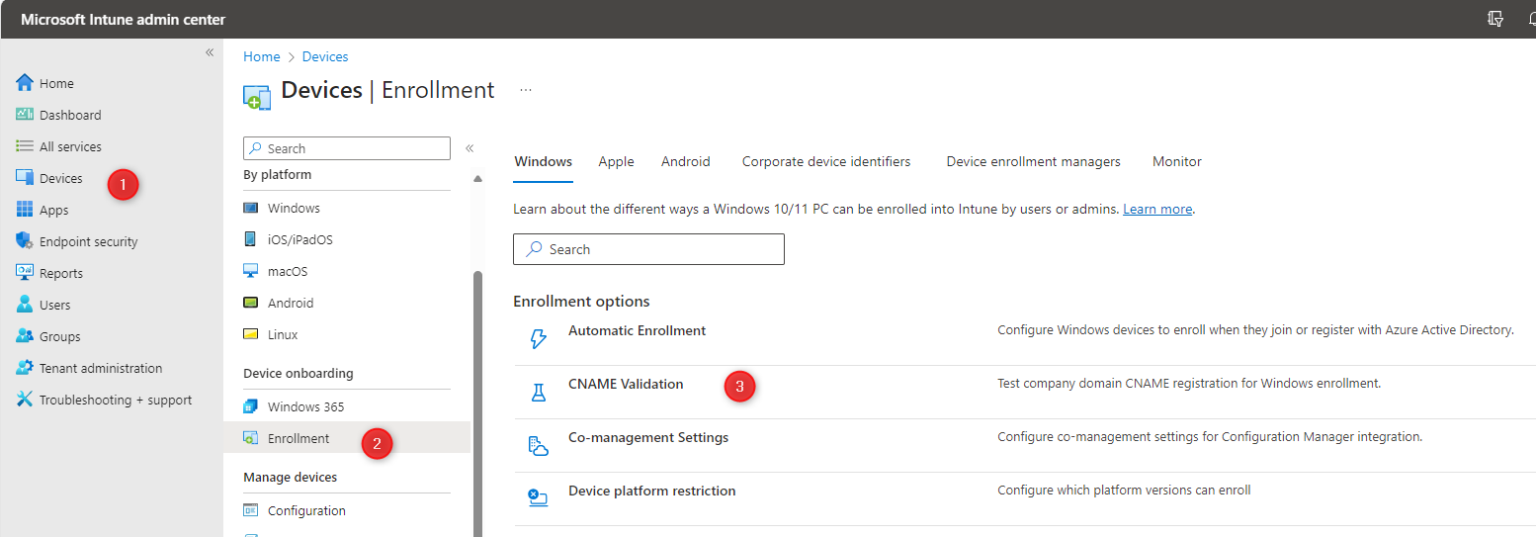The height and width of the screenshot is (537, 1536).
Task: Switch to the Apple tab
Action: point(617,161)
